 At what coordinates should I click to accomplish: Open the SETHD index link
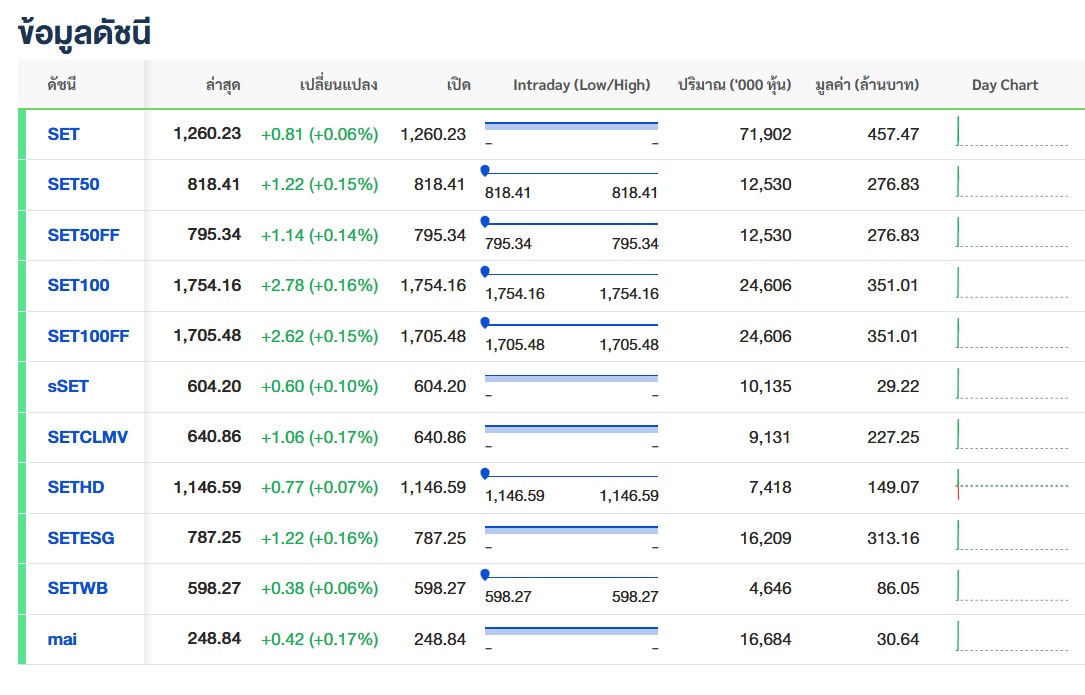pyautogui.click(x=75, y=487)
